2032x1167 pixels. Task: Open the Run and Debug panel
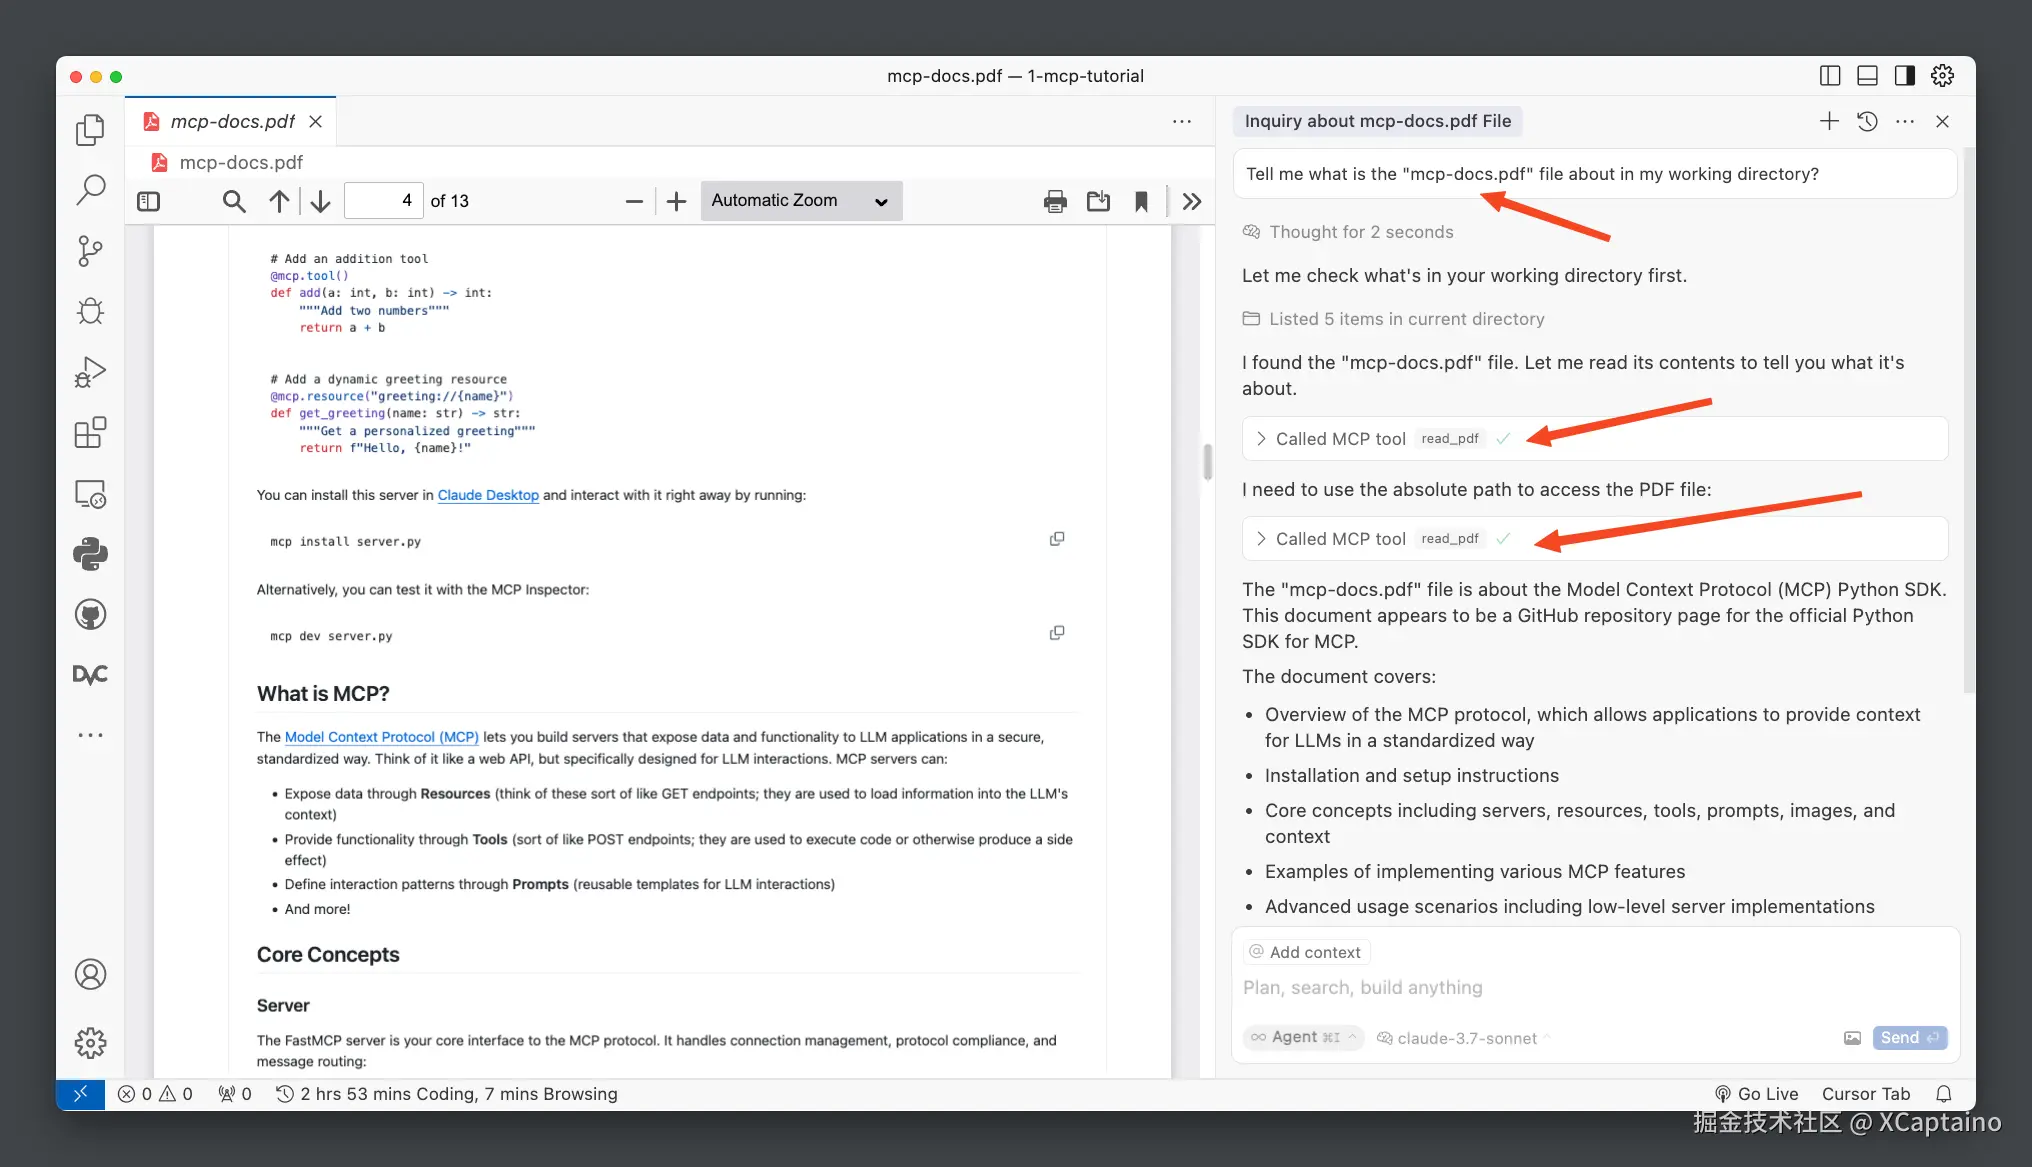click(x=90, y=371)
